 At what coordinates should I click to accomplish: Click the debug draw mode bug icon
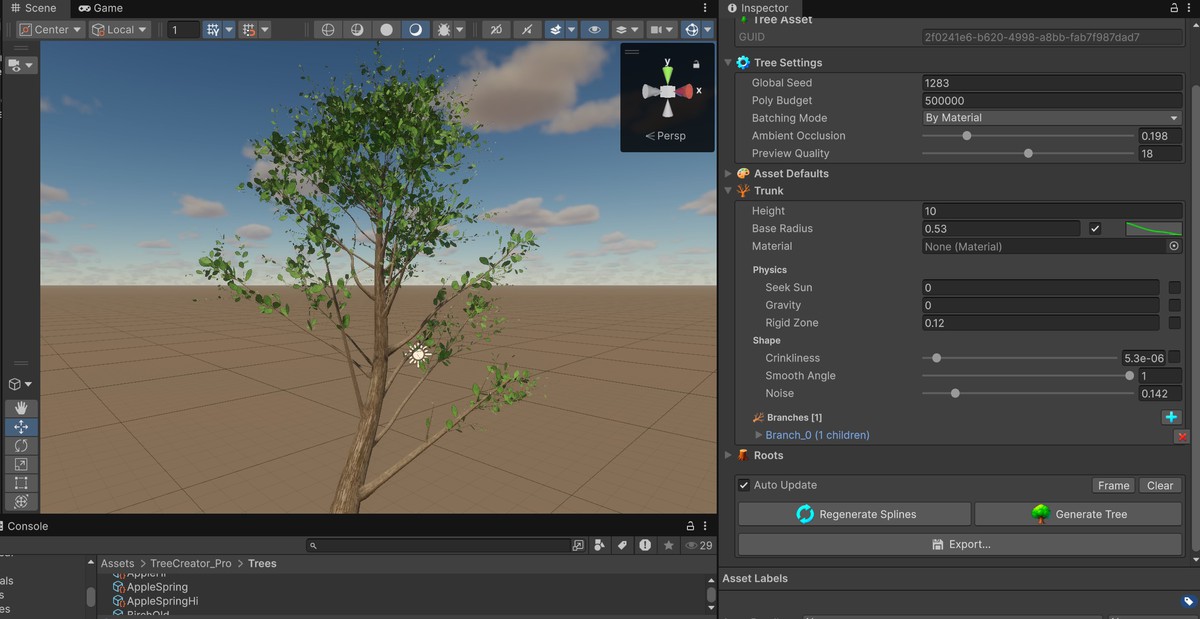click(443, 30)
